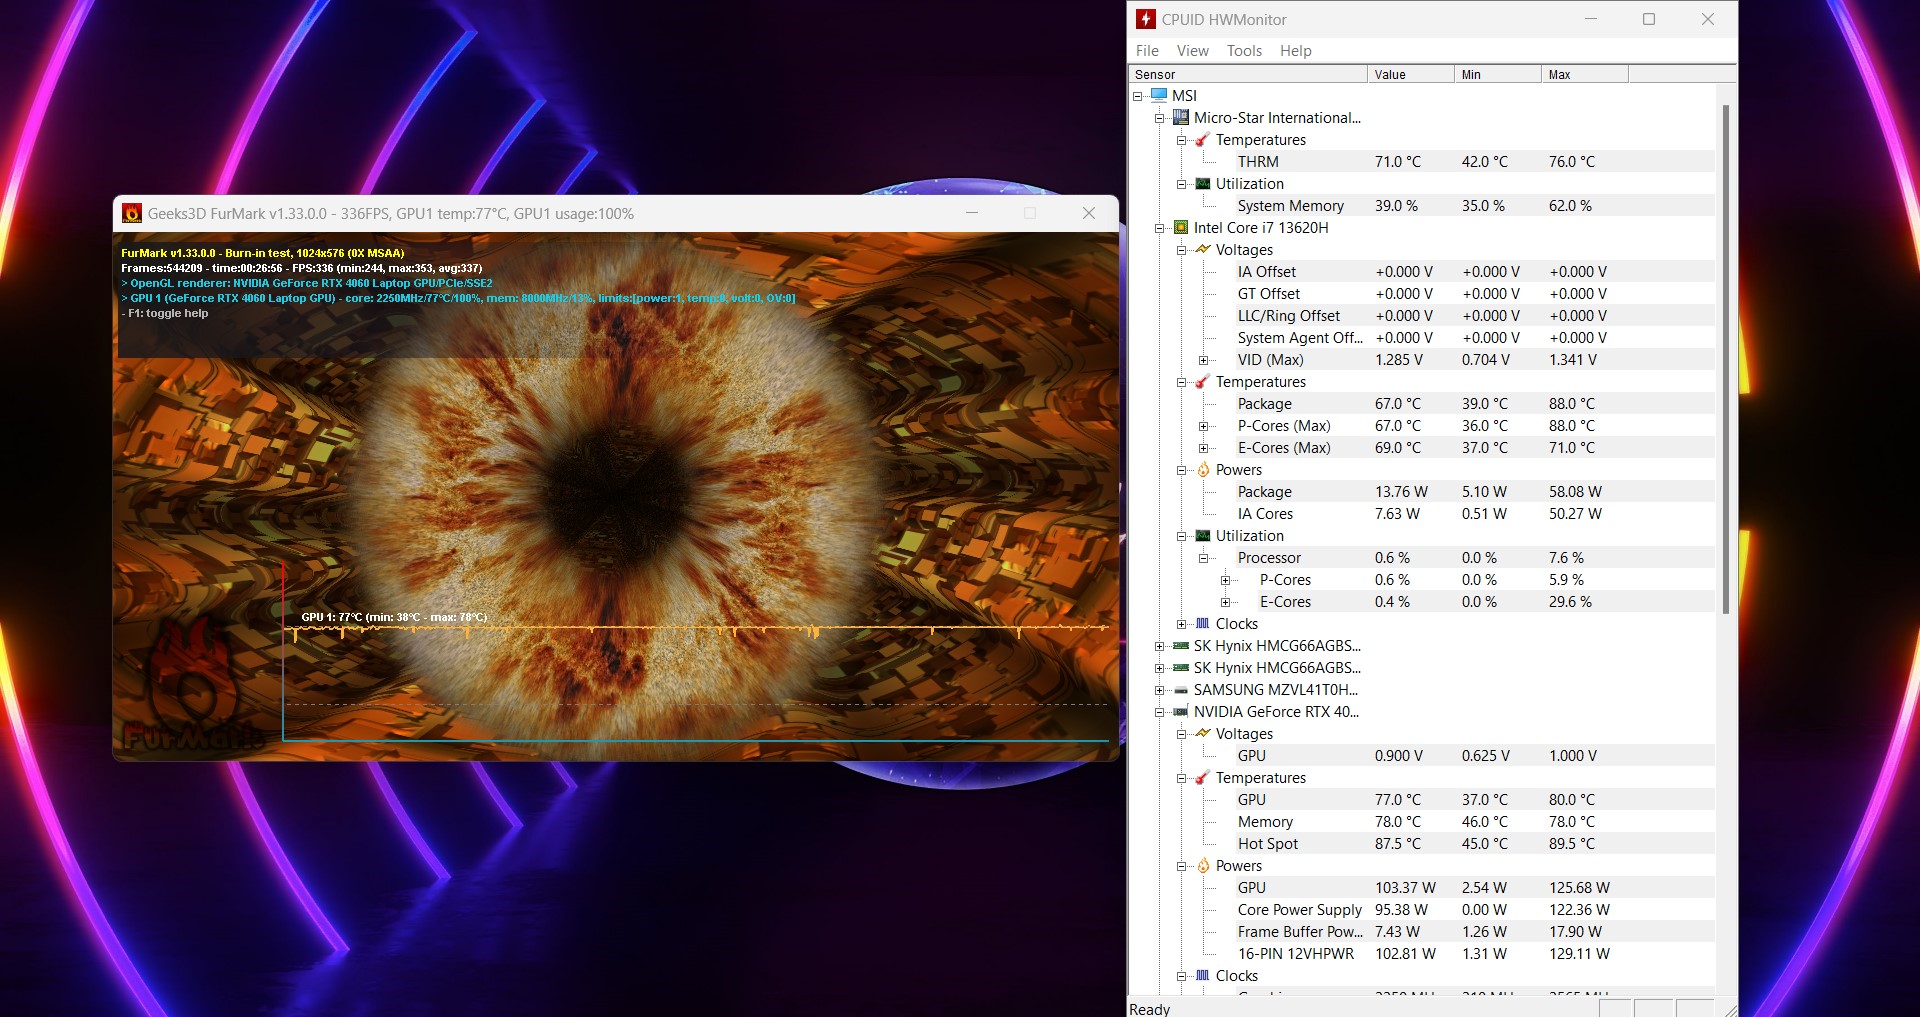Click the flame icon beside Powers
The image size is (1920, 1017).
point(1202,470)
